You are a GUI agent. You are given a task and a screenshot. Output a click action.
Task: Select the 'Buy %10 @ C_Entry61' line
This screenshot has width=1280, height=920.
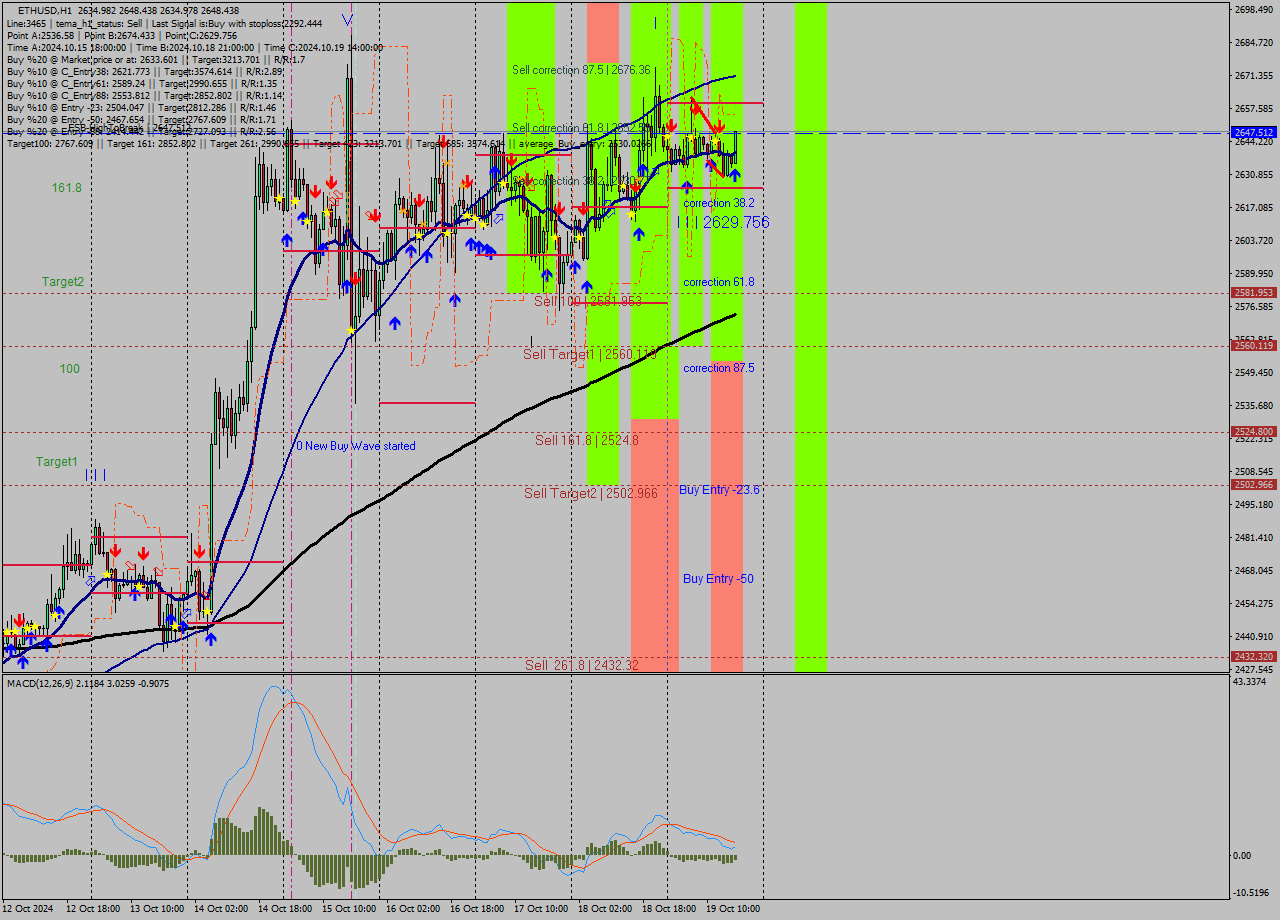[141, 83]
